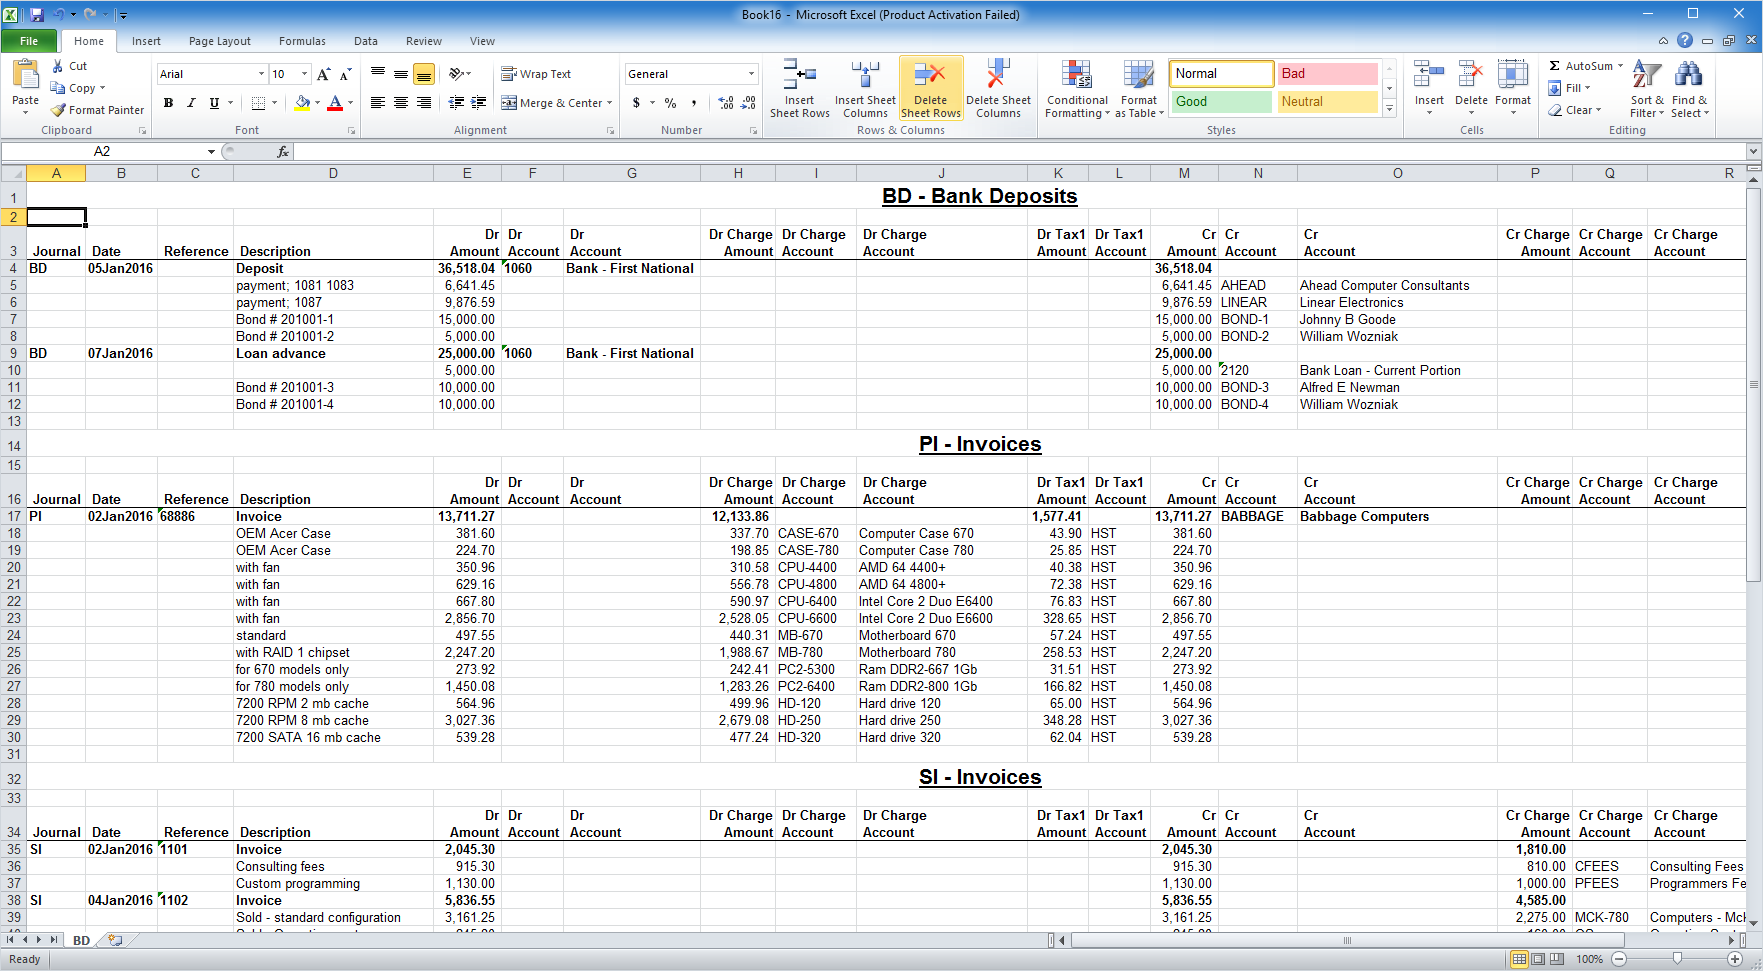Viewport: 1763px width, 971px height.
Task: Toggle Wrap Text for the cell
Action: [x=536, y=74]
